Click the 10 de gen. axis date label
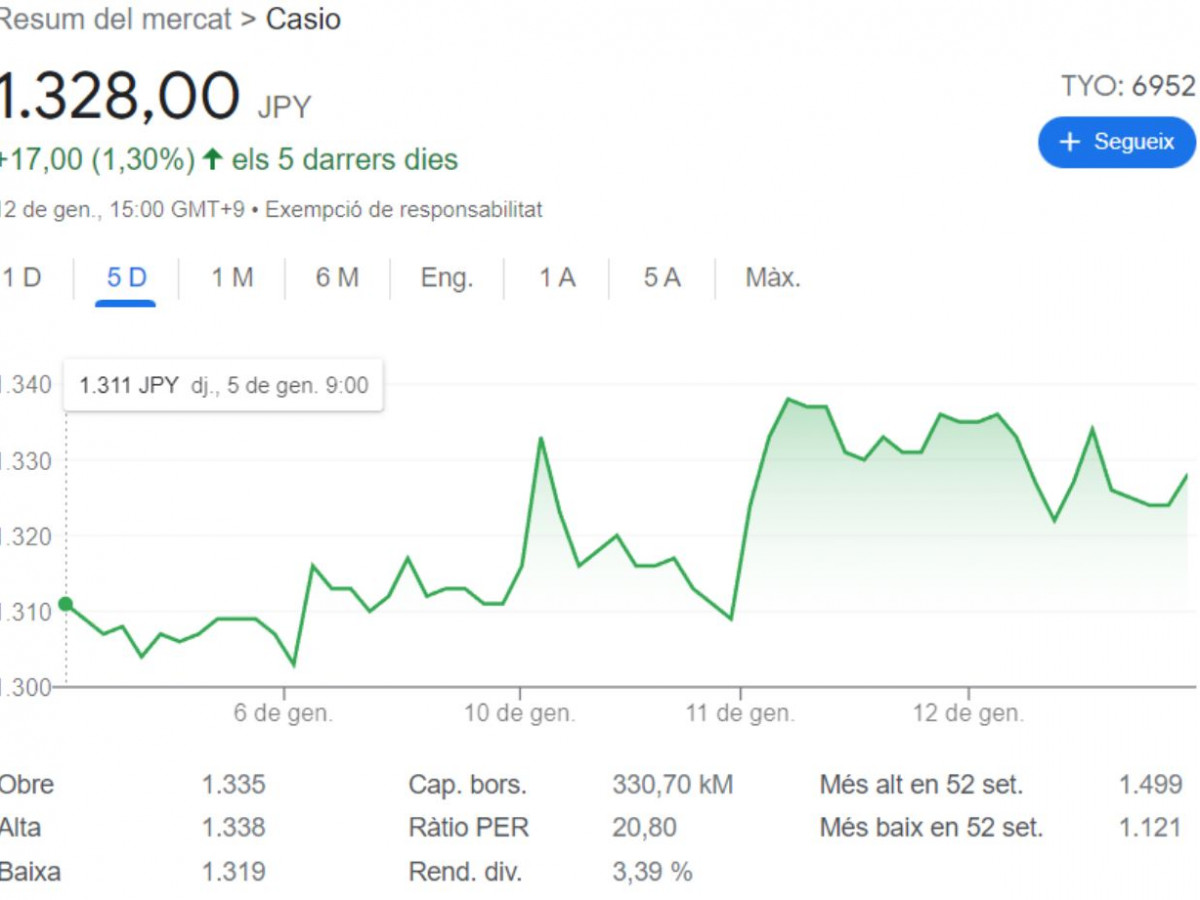Viewport: 1200px width, 900px height. point(520,714)
